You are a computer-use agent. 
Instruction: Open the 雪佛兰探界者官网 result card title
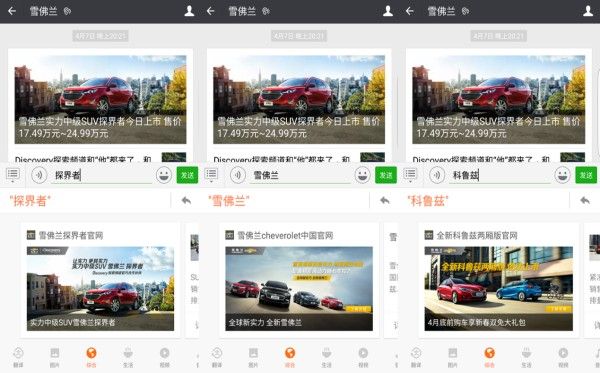point(71,235)
